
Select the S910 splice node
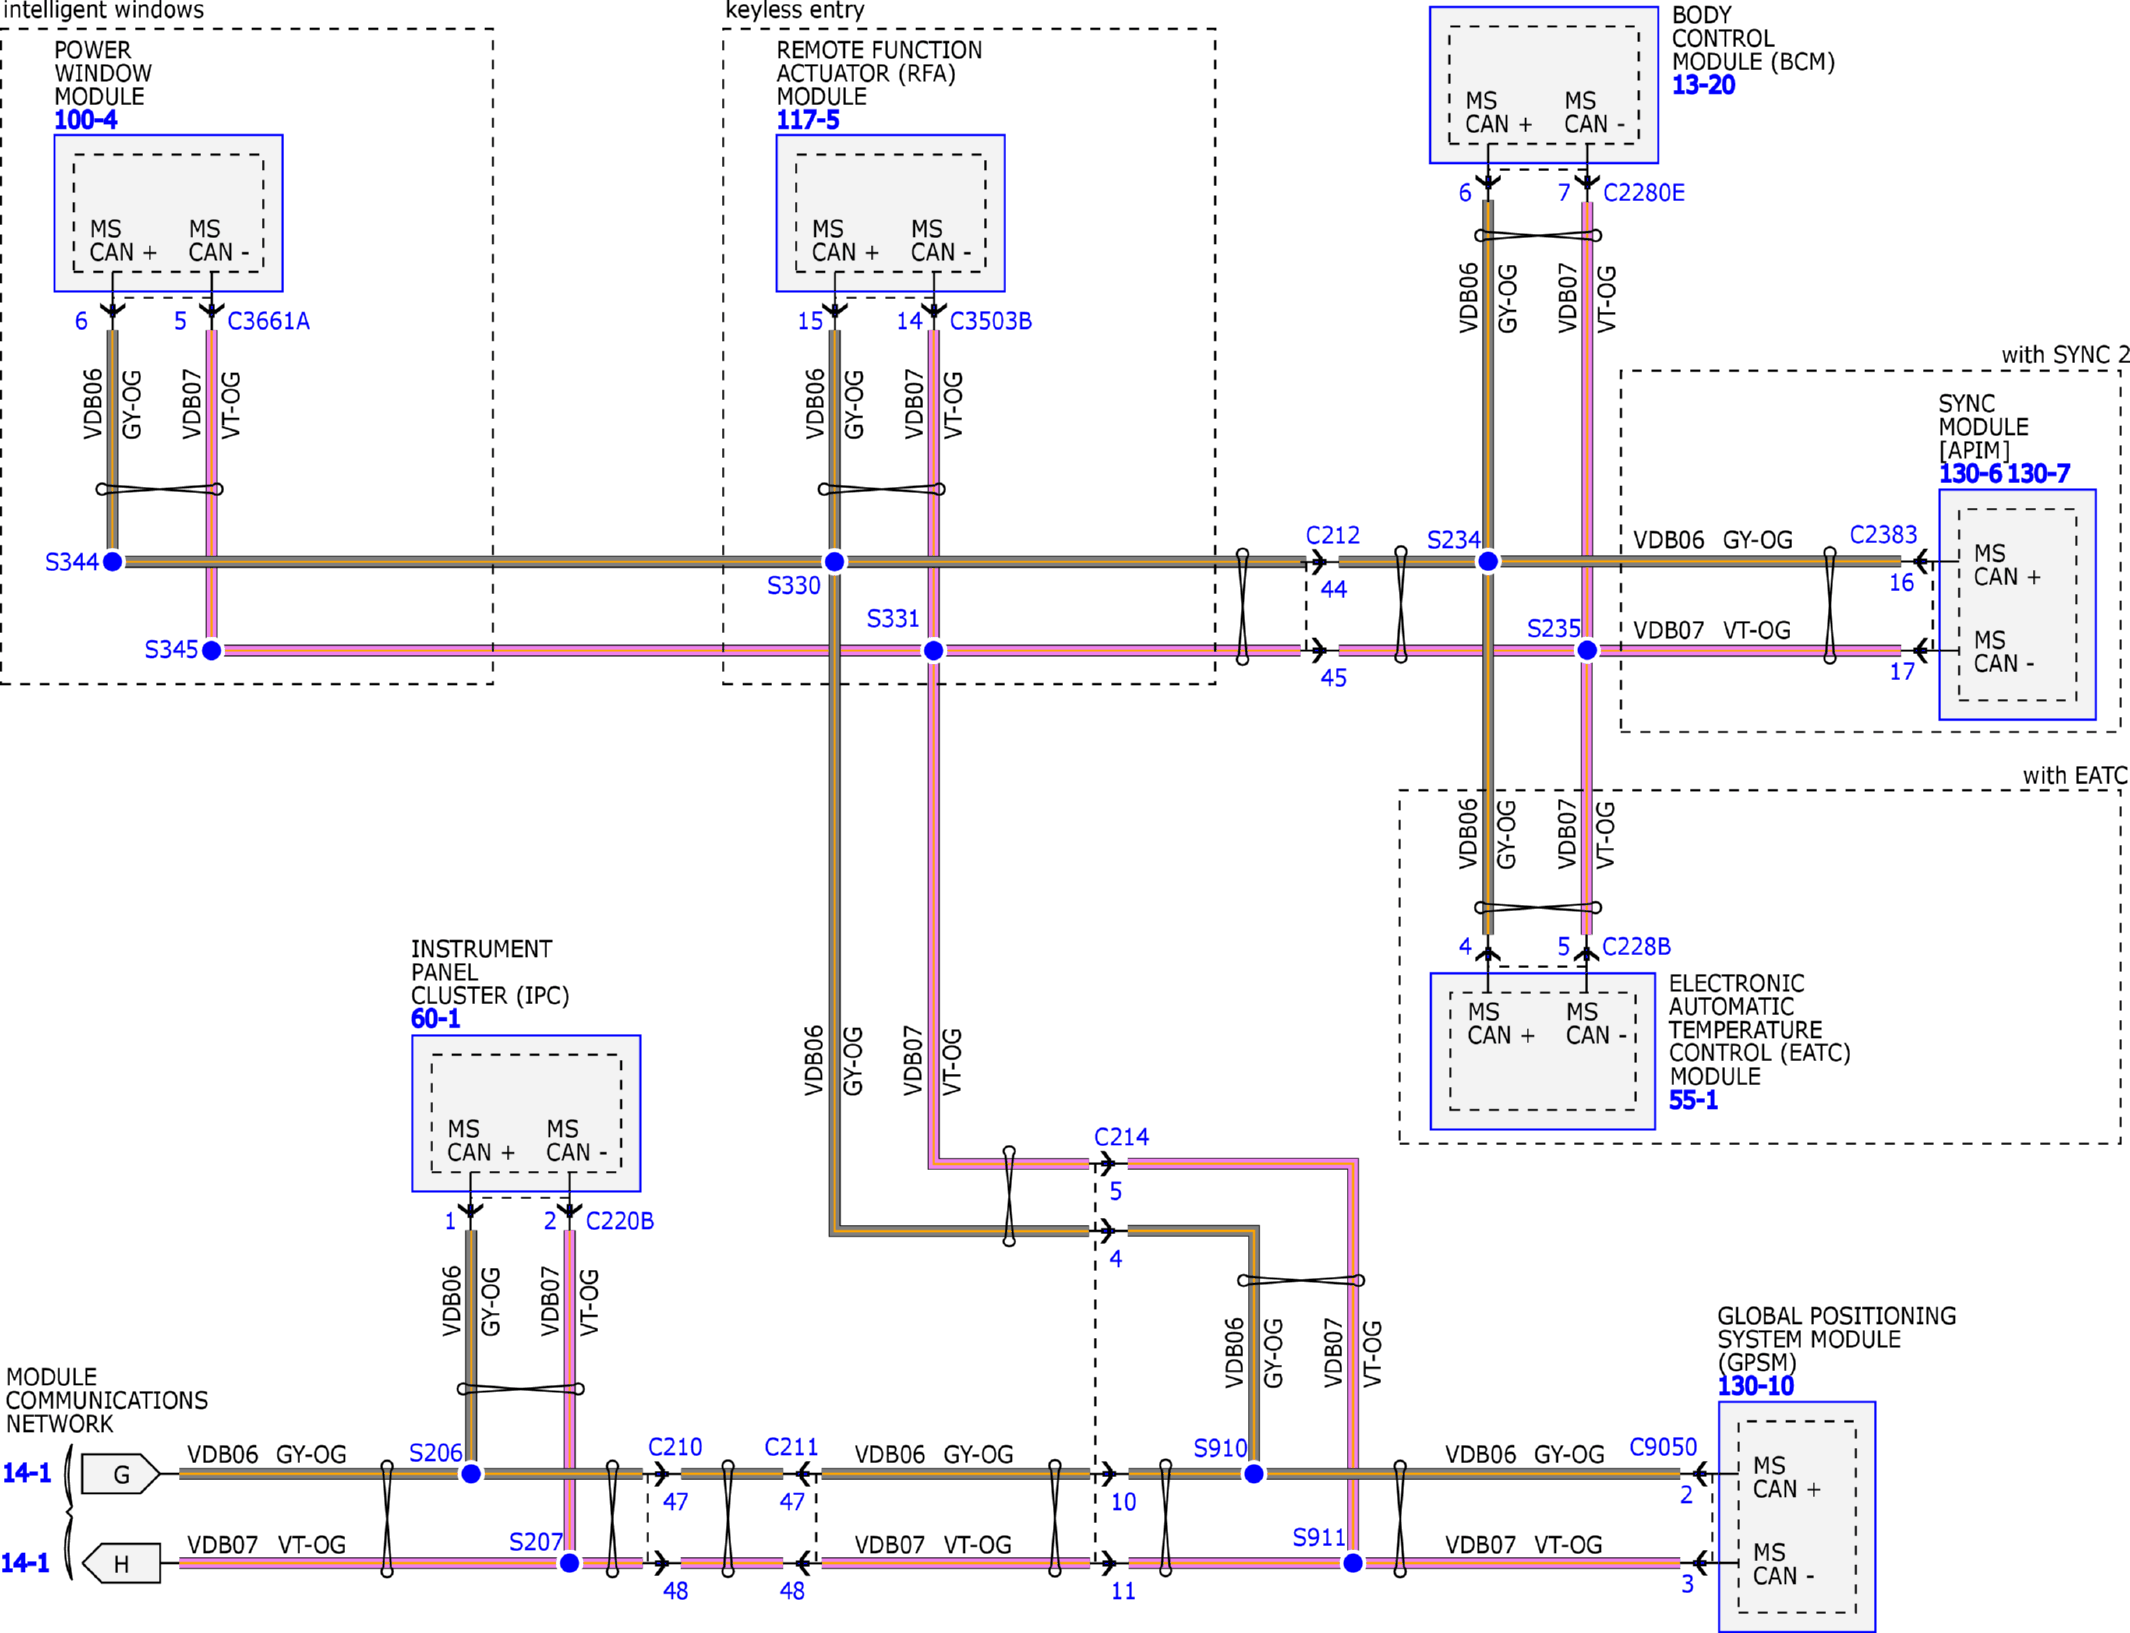(x=1253, y=1474)
